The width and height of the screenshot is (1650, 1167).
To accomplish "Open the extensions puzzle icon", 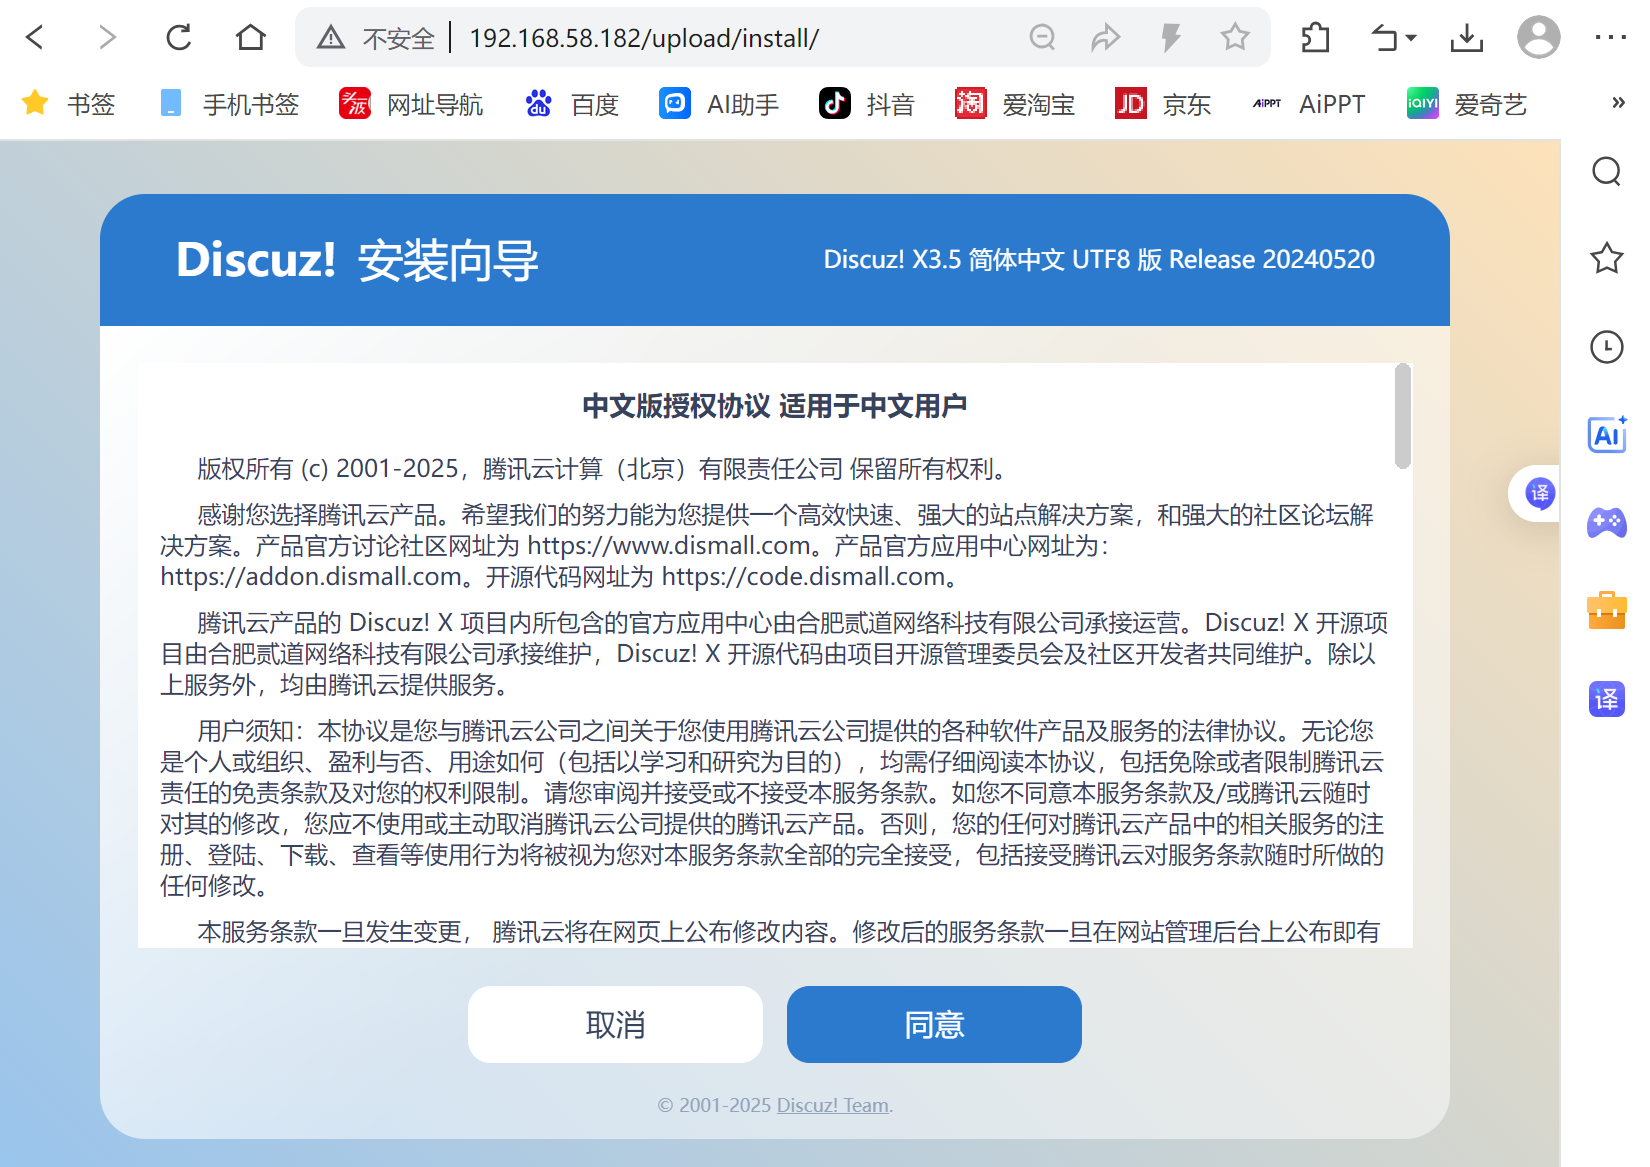I will [1316, 38].
